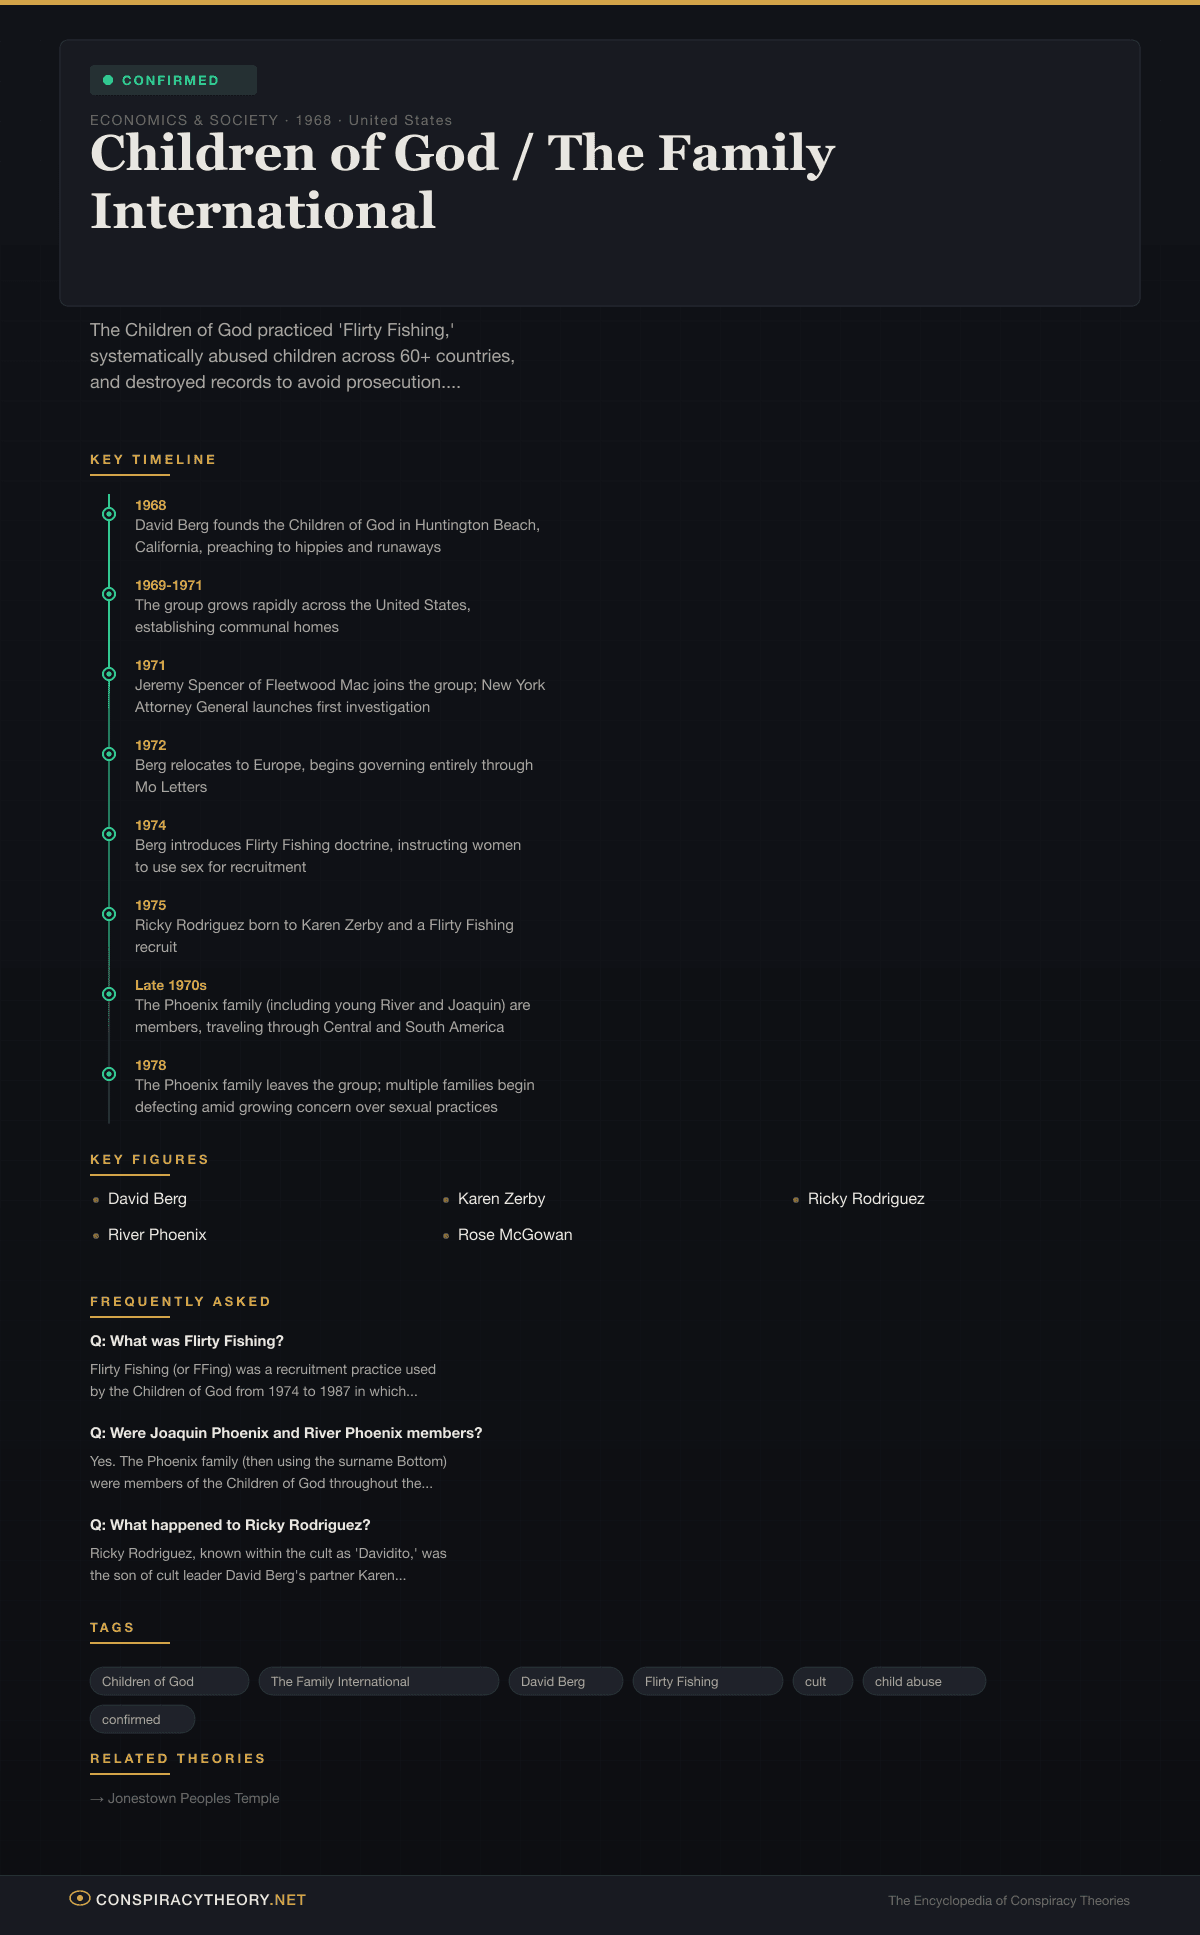Expand the 'What was Flirty Fishing?' question
1200x1935 pixels.
click(x=187, y=1341)
